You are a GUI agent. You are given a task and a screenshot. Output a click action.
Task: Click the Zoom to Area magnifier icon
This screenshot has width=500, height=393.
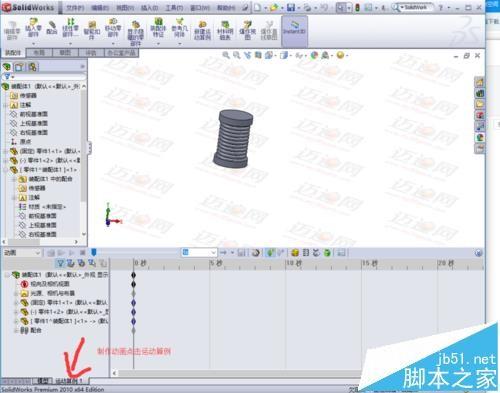pos(237,55)
